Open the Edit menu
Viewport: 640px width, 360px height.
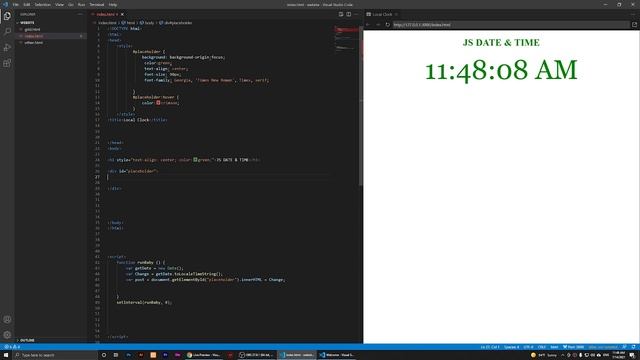[x=27, y=4]
